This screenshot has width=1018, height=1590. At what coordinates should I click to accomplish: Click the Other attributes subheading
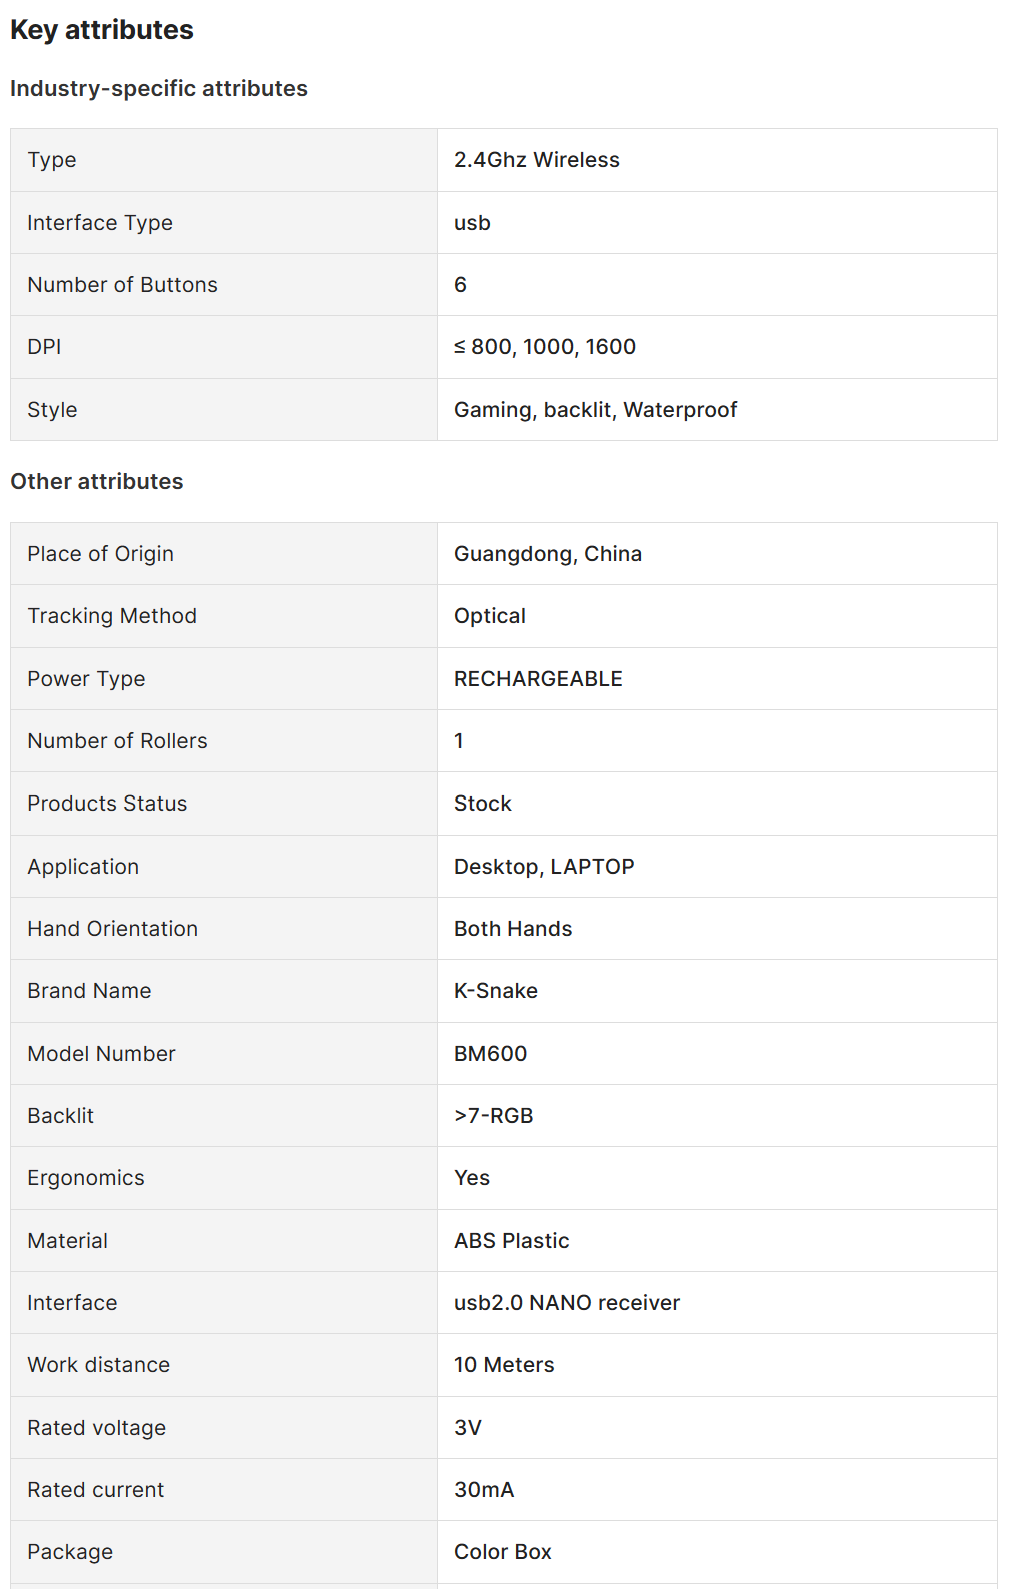pos(97,482)
